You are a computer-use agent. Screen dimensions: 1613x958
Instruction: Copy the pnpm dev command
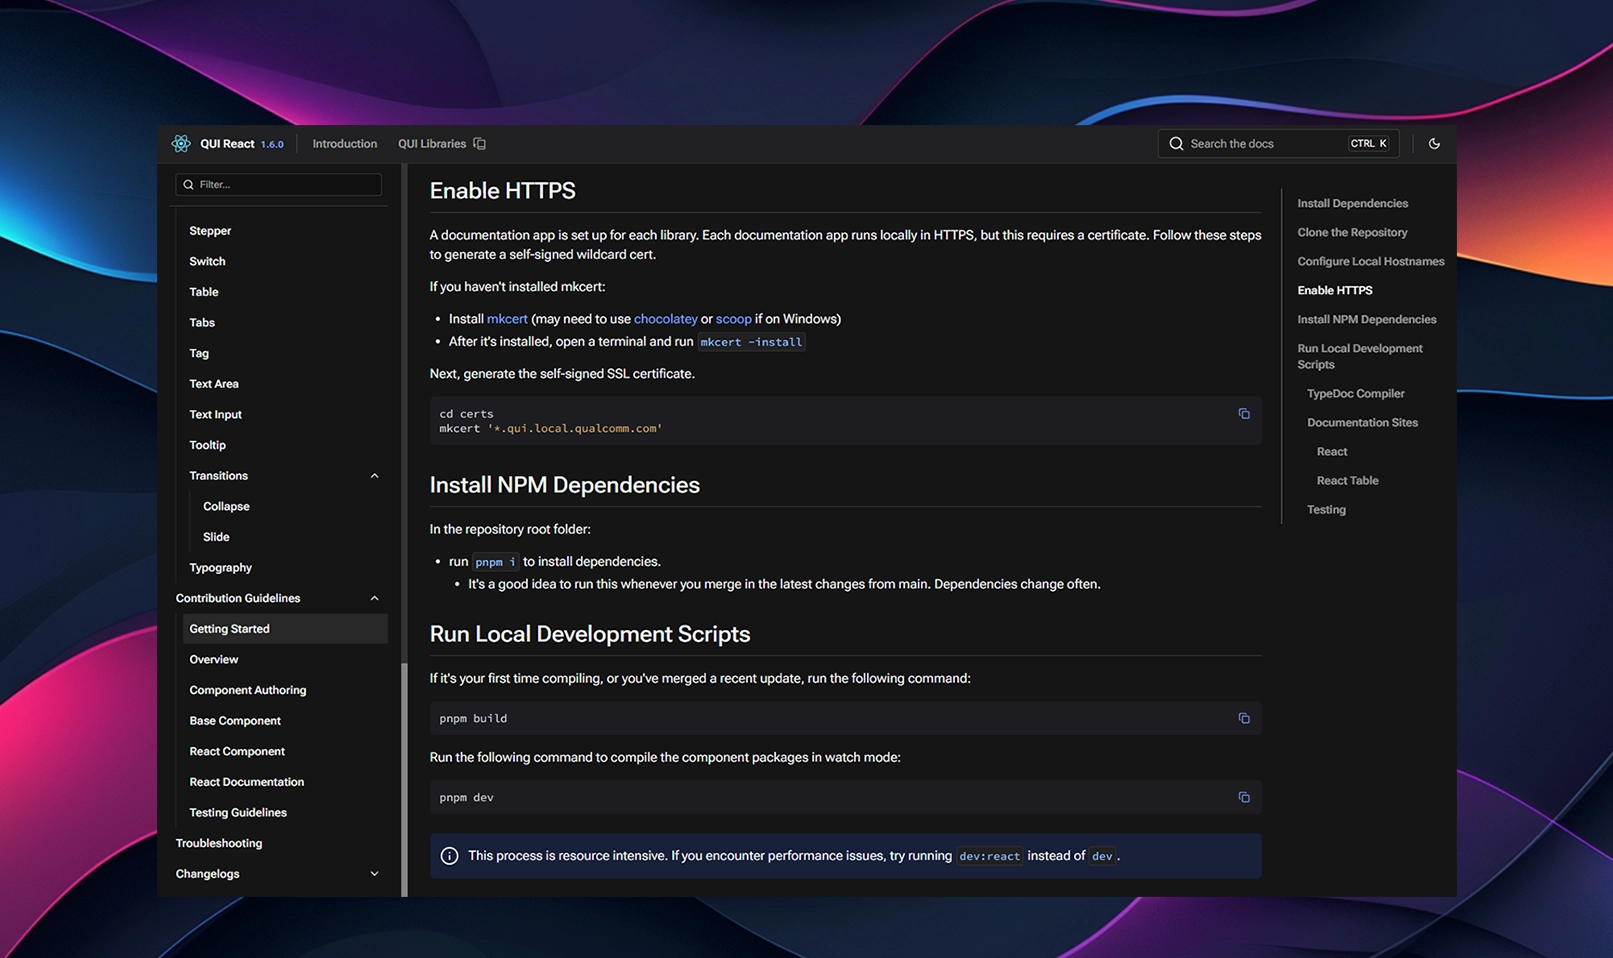click(1244, 797)
